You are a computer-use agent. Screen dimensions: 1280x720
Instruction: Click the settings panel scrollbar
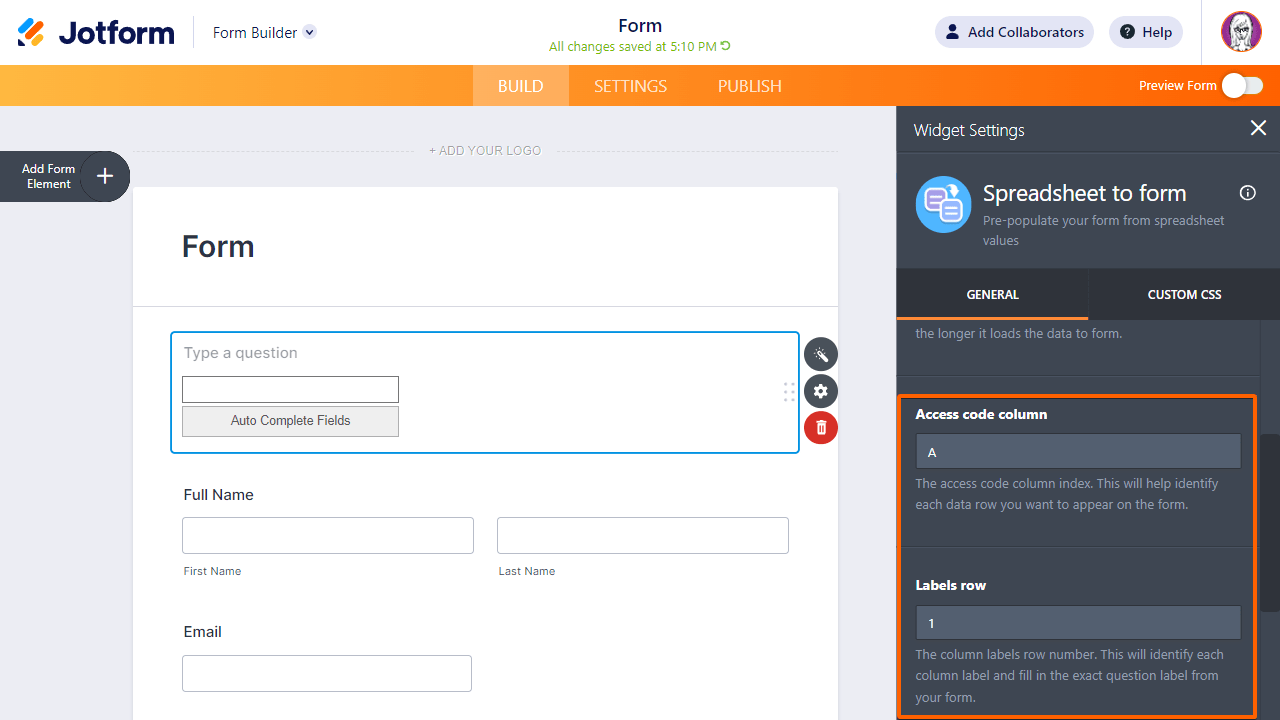tap(1269, 522)
